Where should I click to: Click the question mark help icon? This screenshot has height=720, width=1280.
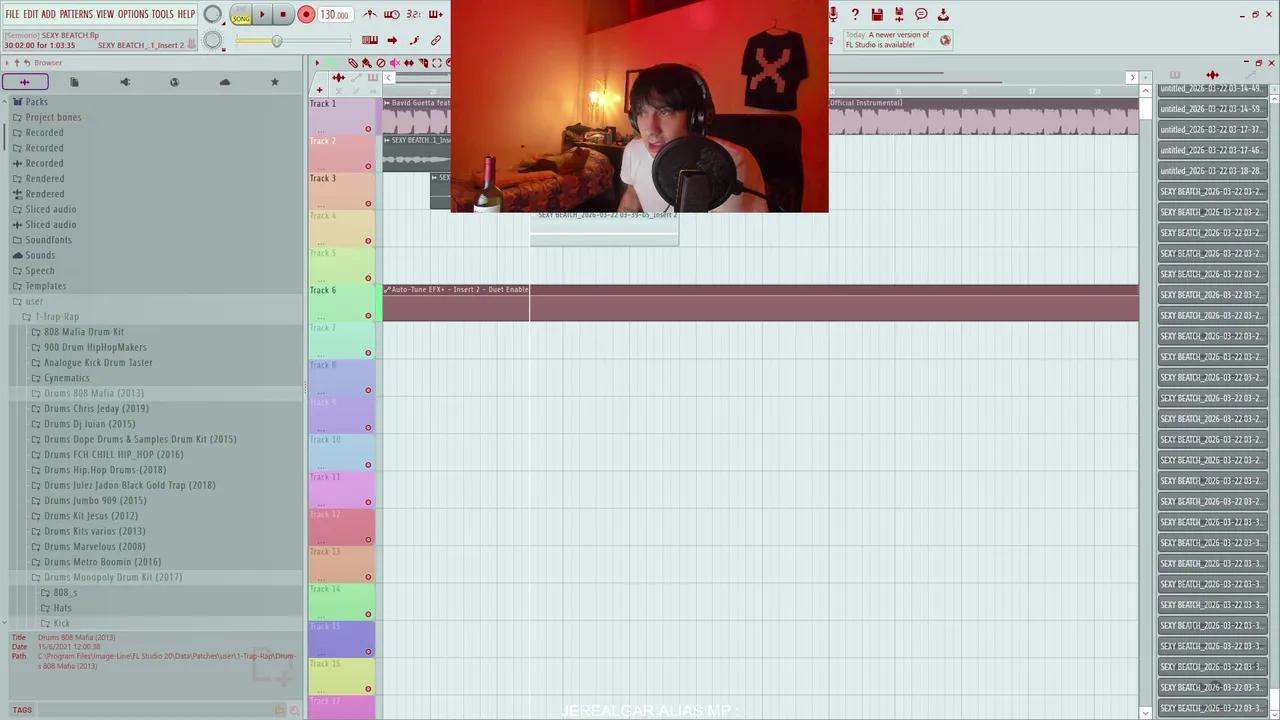(855, 14)
